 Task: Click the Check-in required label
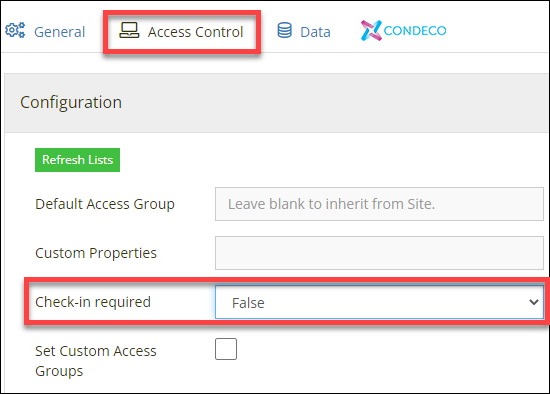click(x=93, y=302)
